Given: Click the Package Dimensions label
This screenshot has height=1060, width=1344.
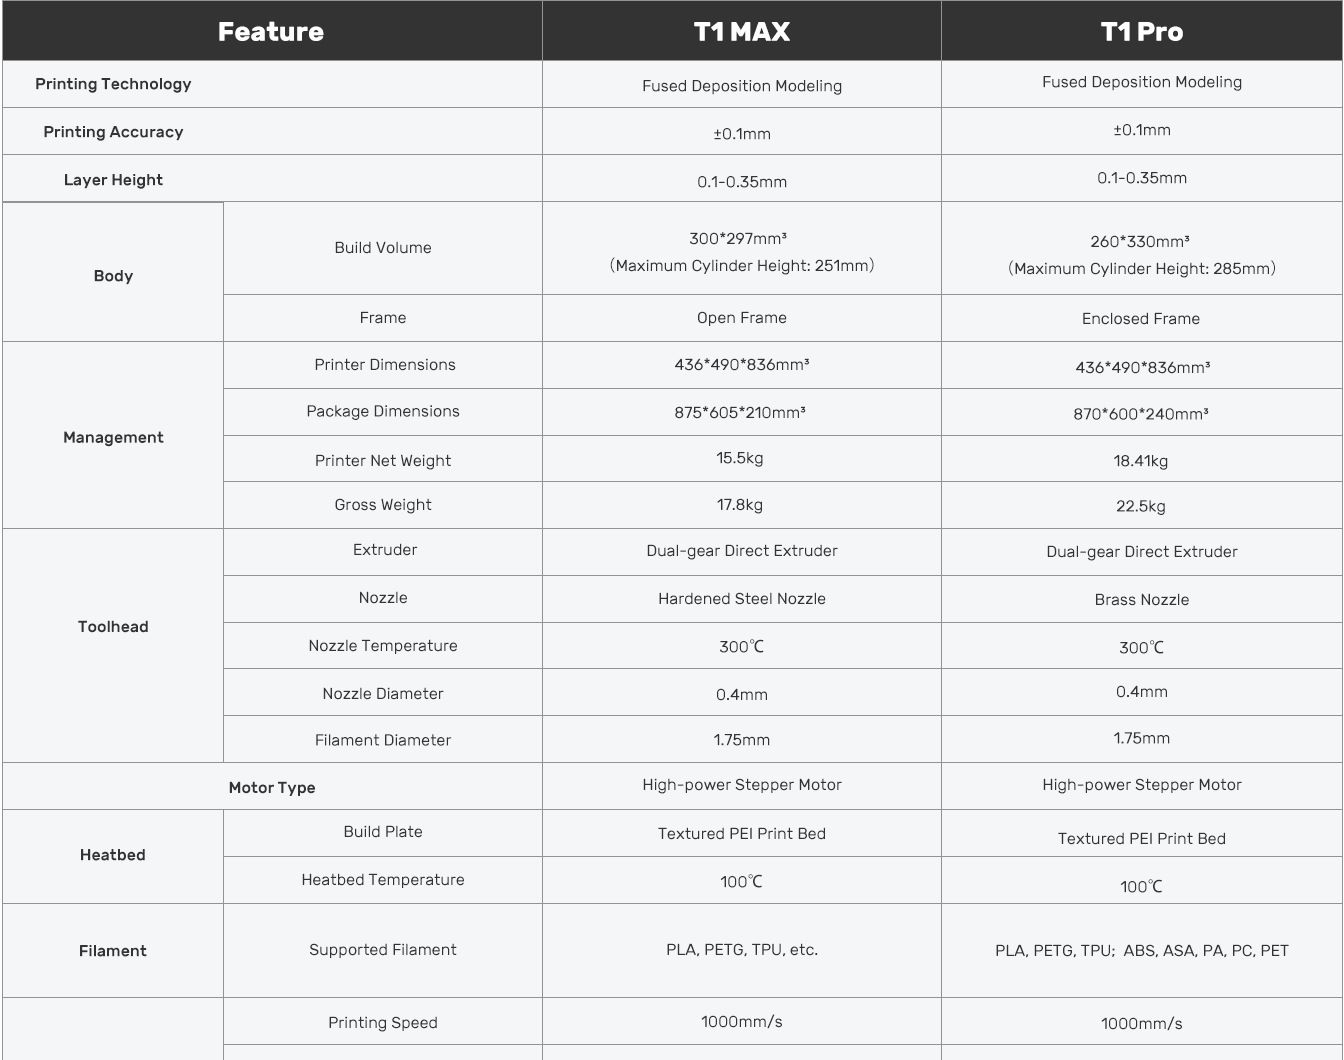Looking at the screenshot, I should (x=383, y=411).
